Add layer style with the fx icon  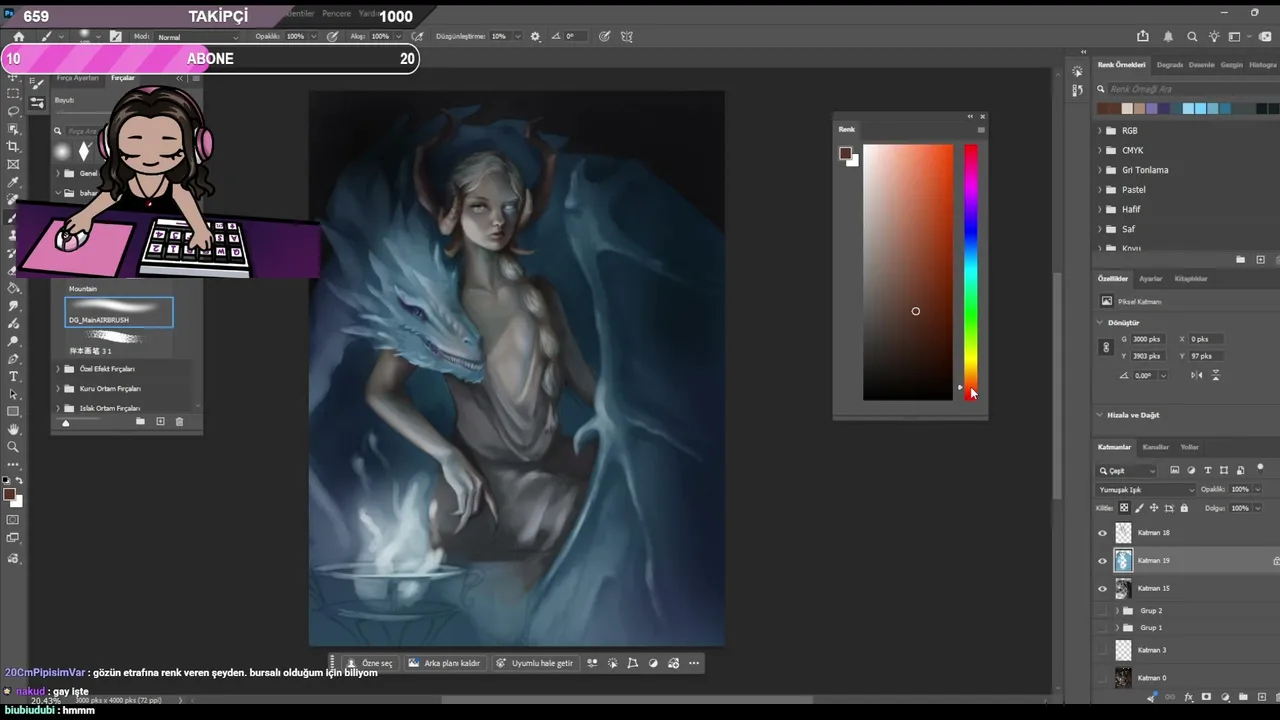tap(1189, 697)
